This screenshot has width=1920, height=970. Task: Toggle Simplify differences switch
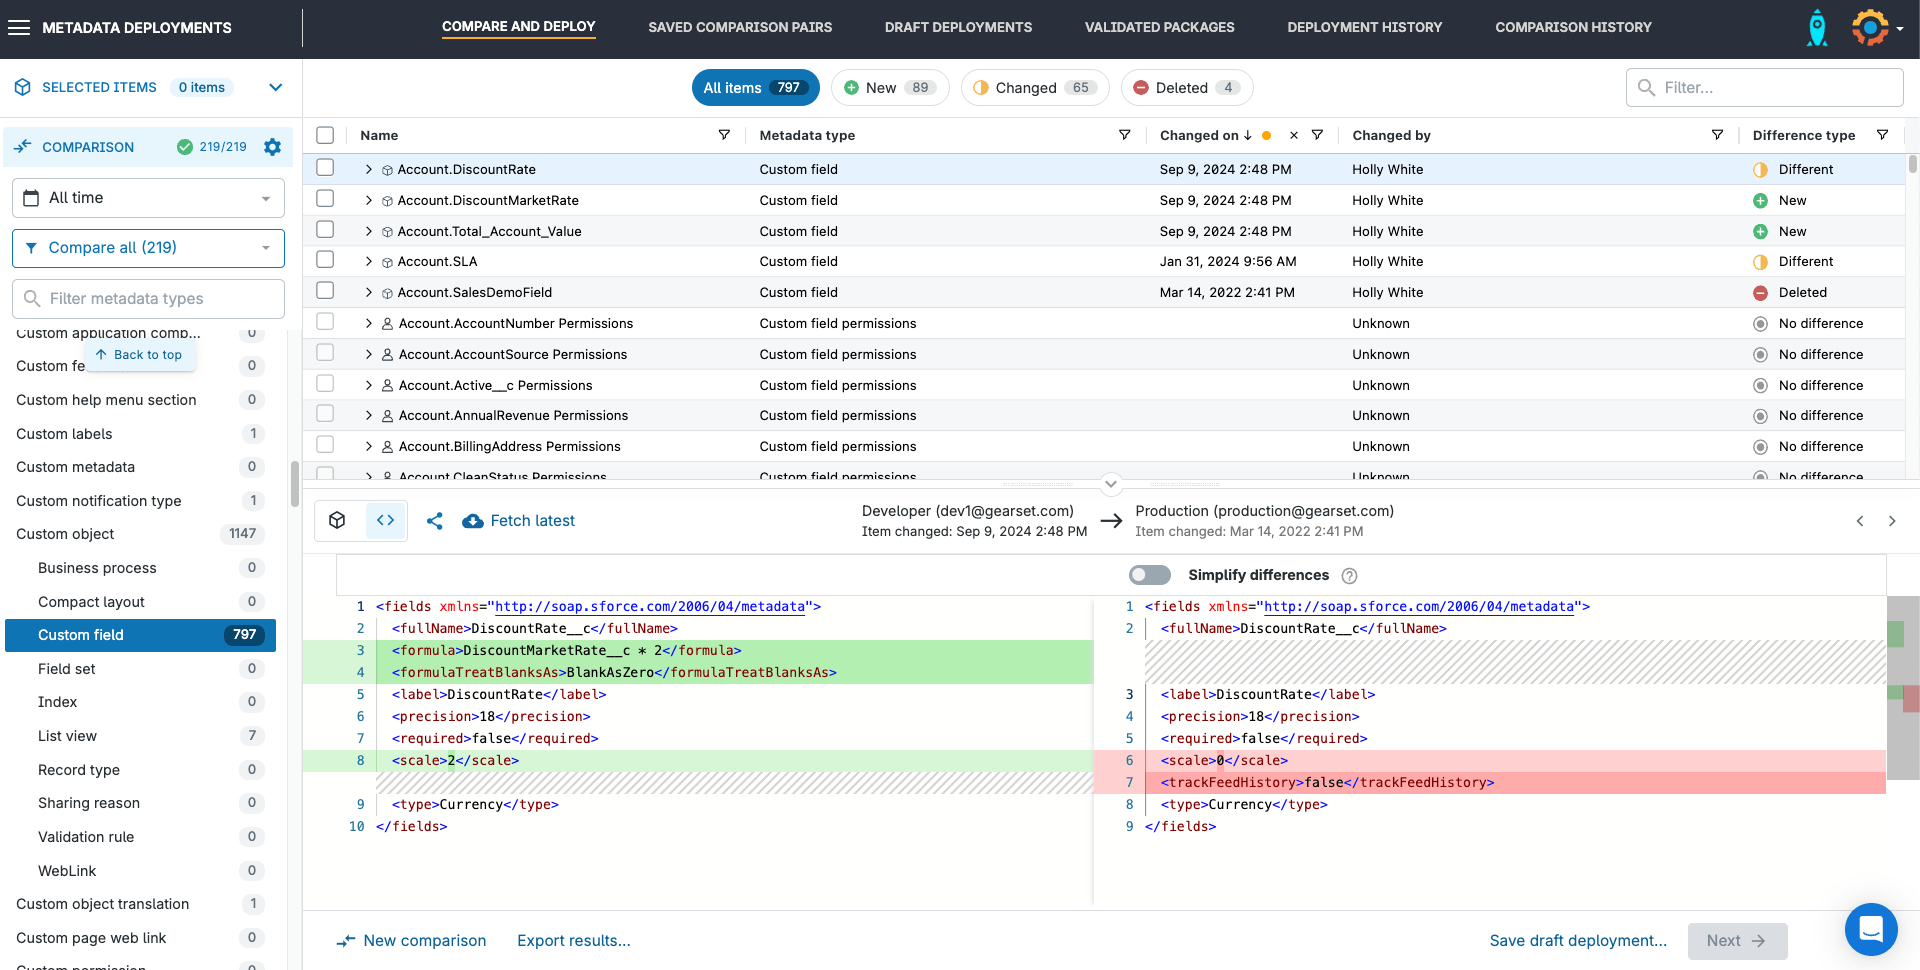[x=1149, y=575]
